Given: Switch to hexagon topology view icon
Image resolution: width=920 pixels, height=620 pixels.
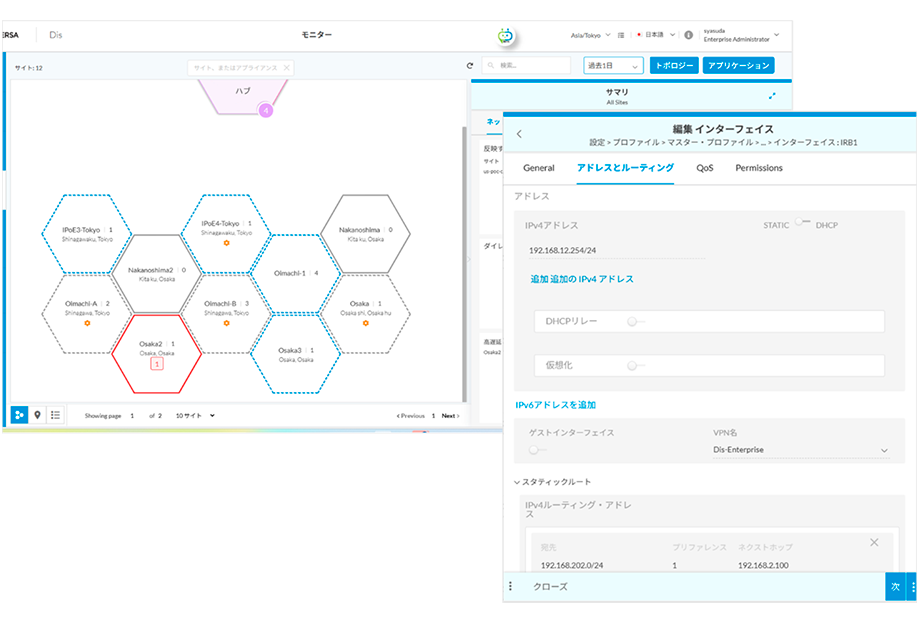Looking at the screenshot, I should [x=20, y=415].
